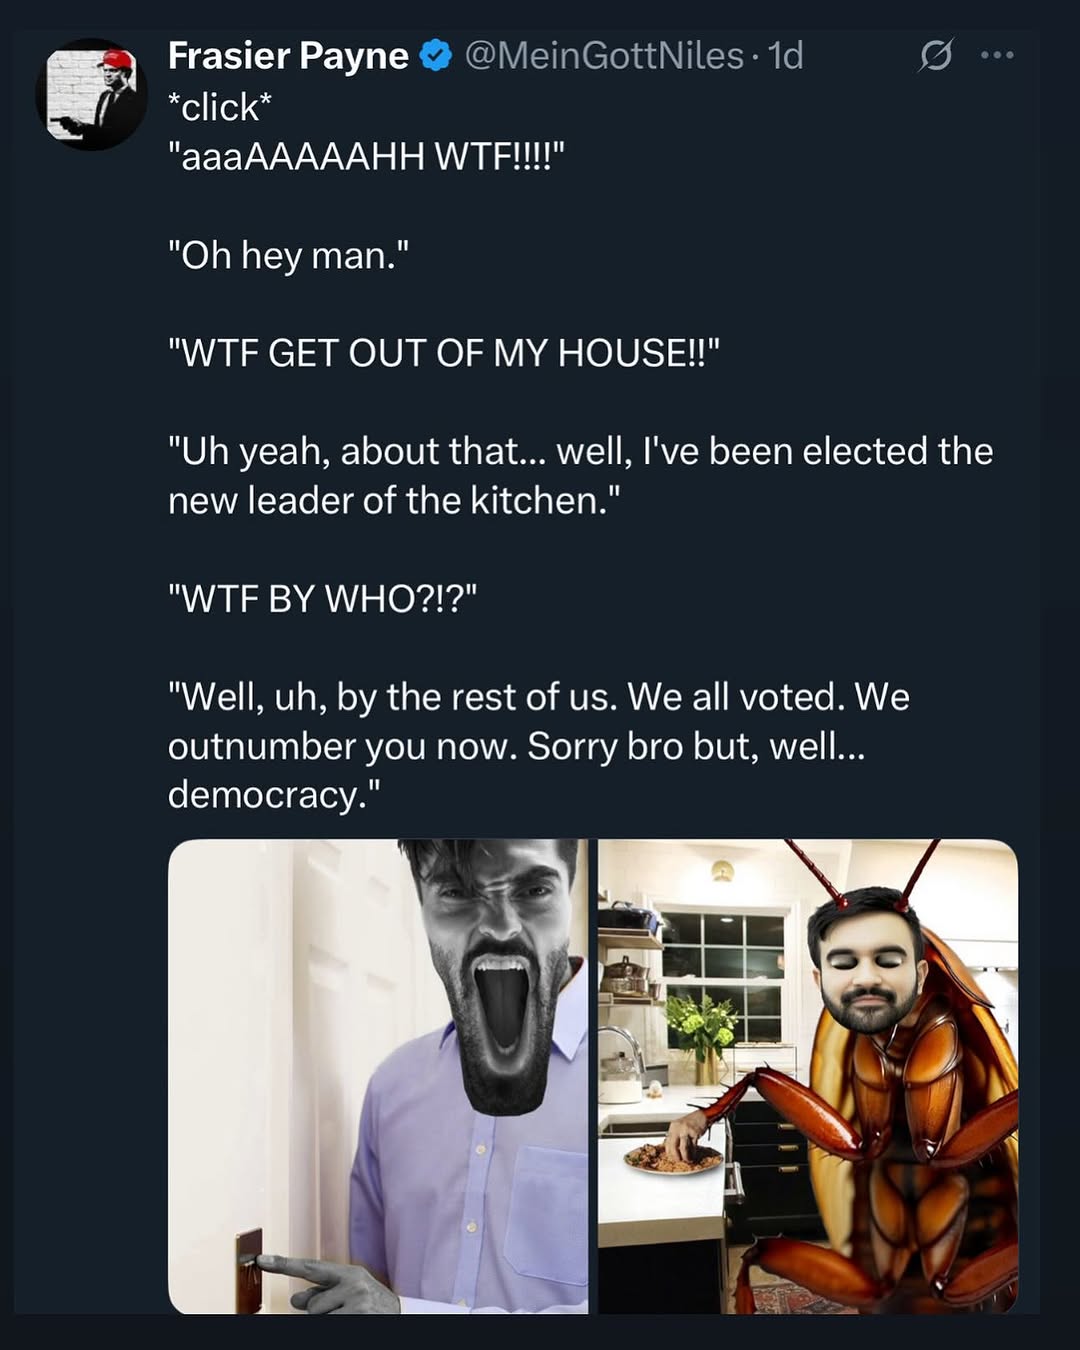Viewport: 1080px width, 1350px height.
Task: Click the plate of food in kitchen photo
Action: click(672, 1158)
